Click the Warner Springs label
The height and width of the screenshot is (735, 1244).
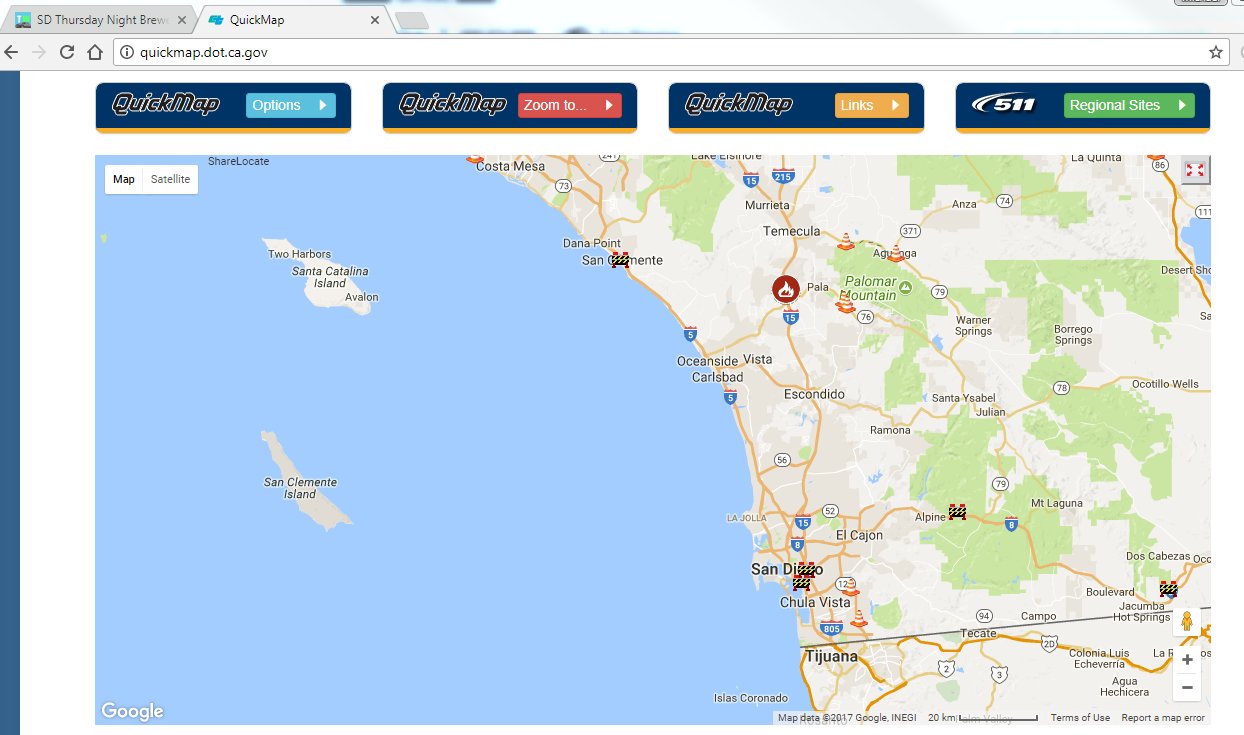click(x=973, y=325)
